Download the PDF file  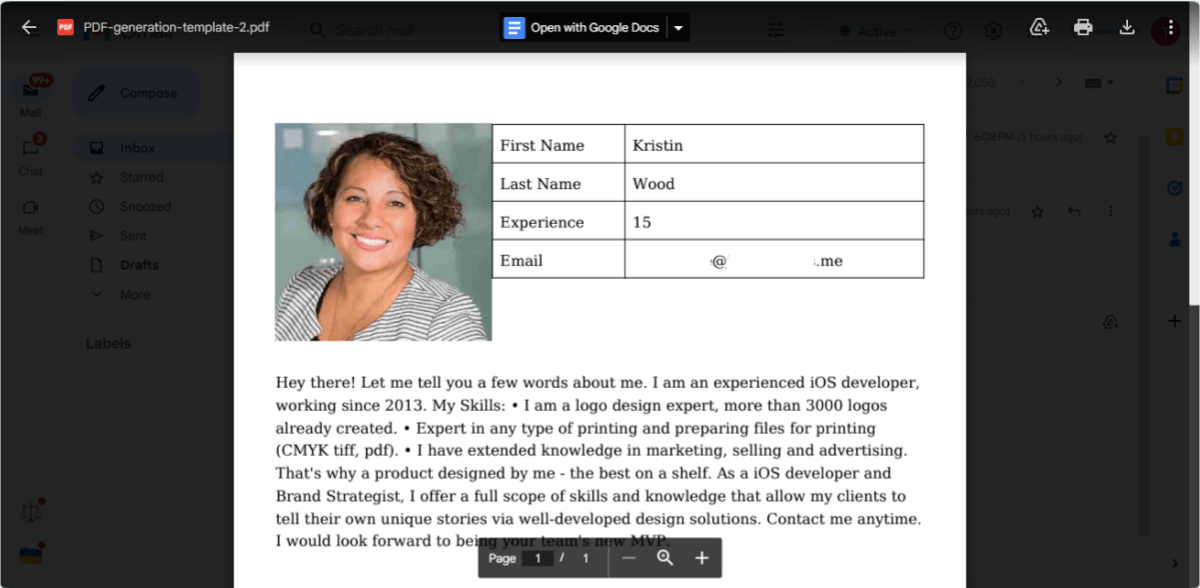pos(1127,29)
